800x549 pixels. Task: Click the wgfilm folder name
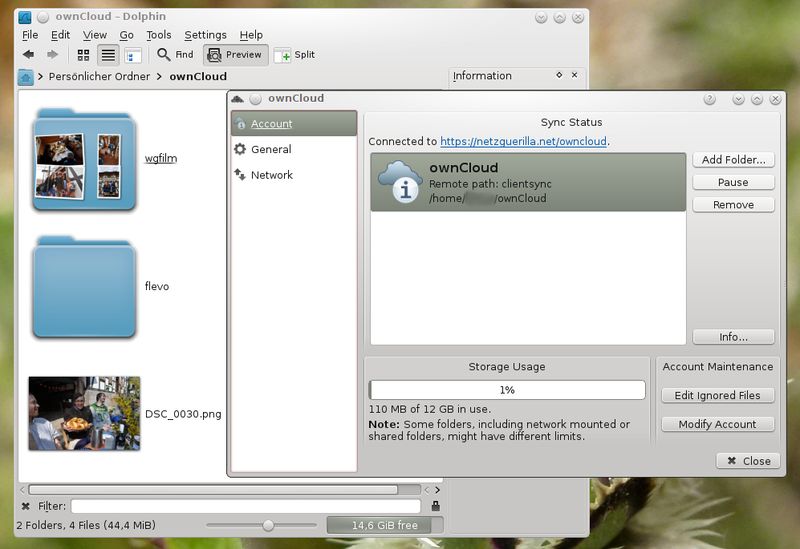click(161, 158)
